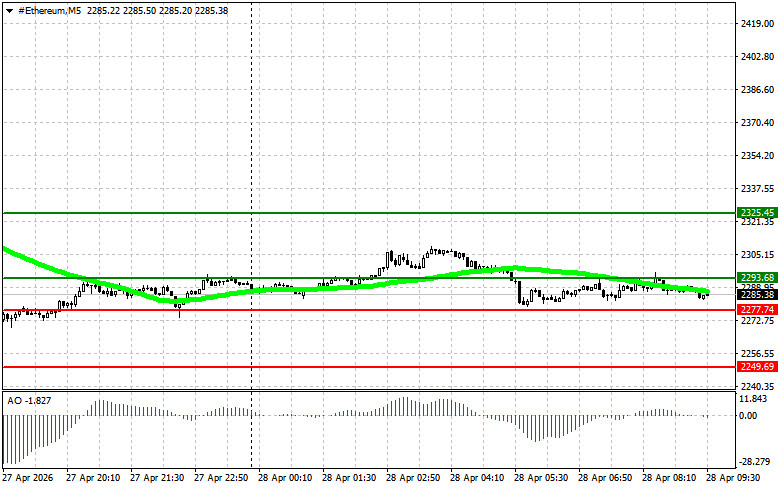Select the 28 Apr 09:30 time label
The height and width of the screenshot is (489, 781).
pyautogui.click(x=733, y=478)
